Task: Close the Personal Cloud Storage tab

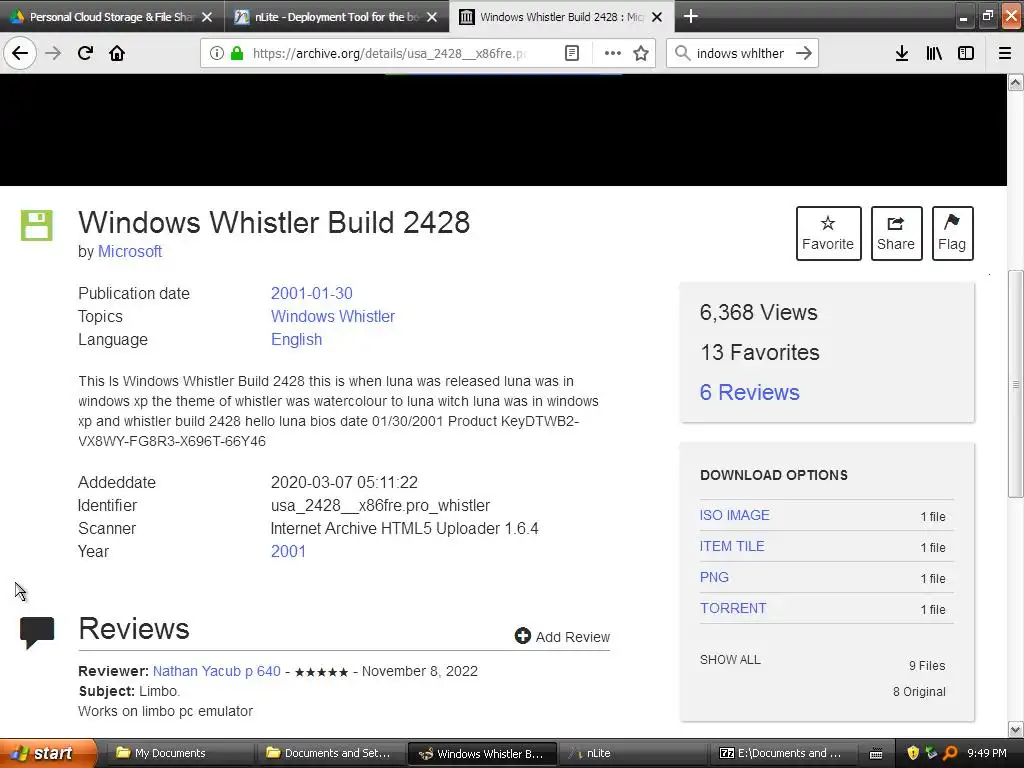Action: (207, 17)
